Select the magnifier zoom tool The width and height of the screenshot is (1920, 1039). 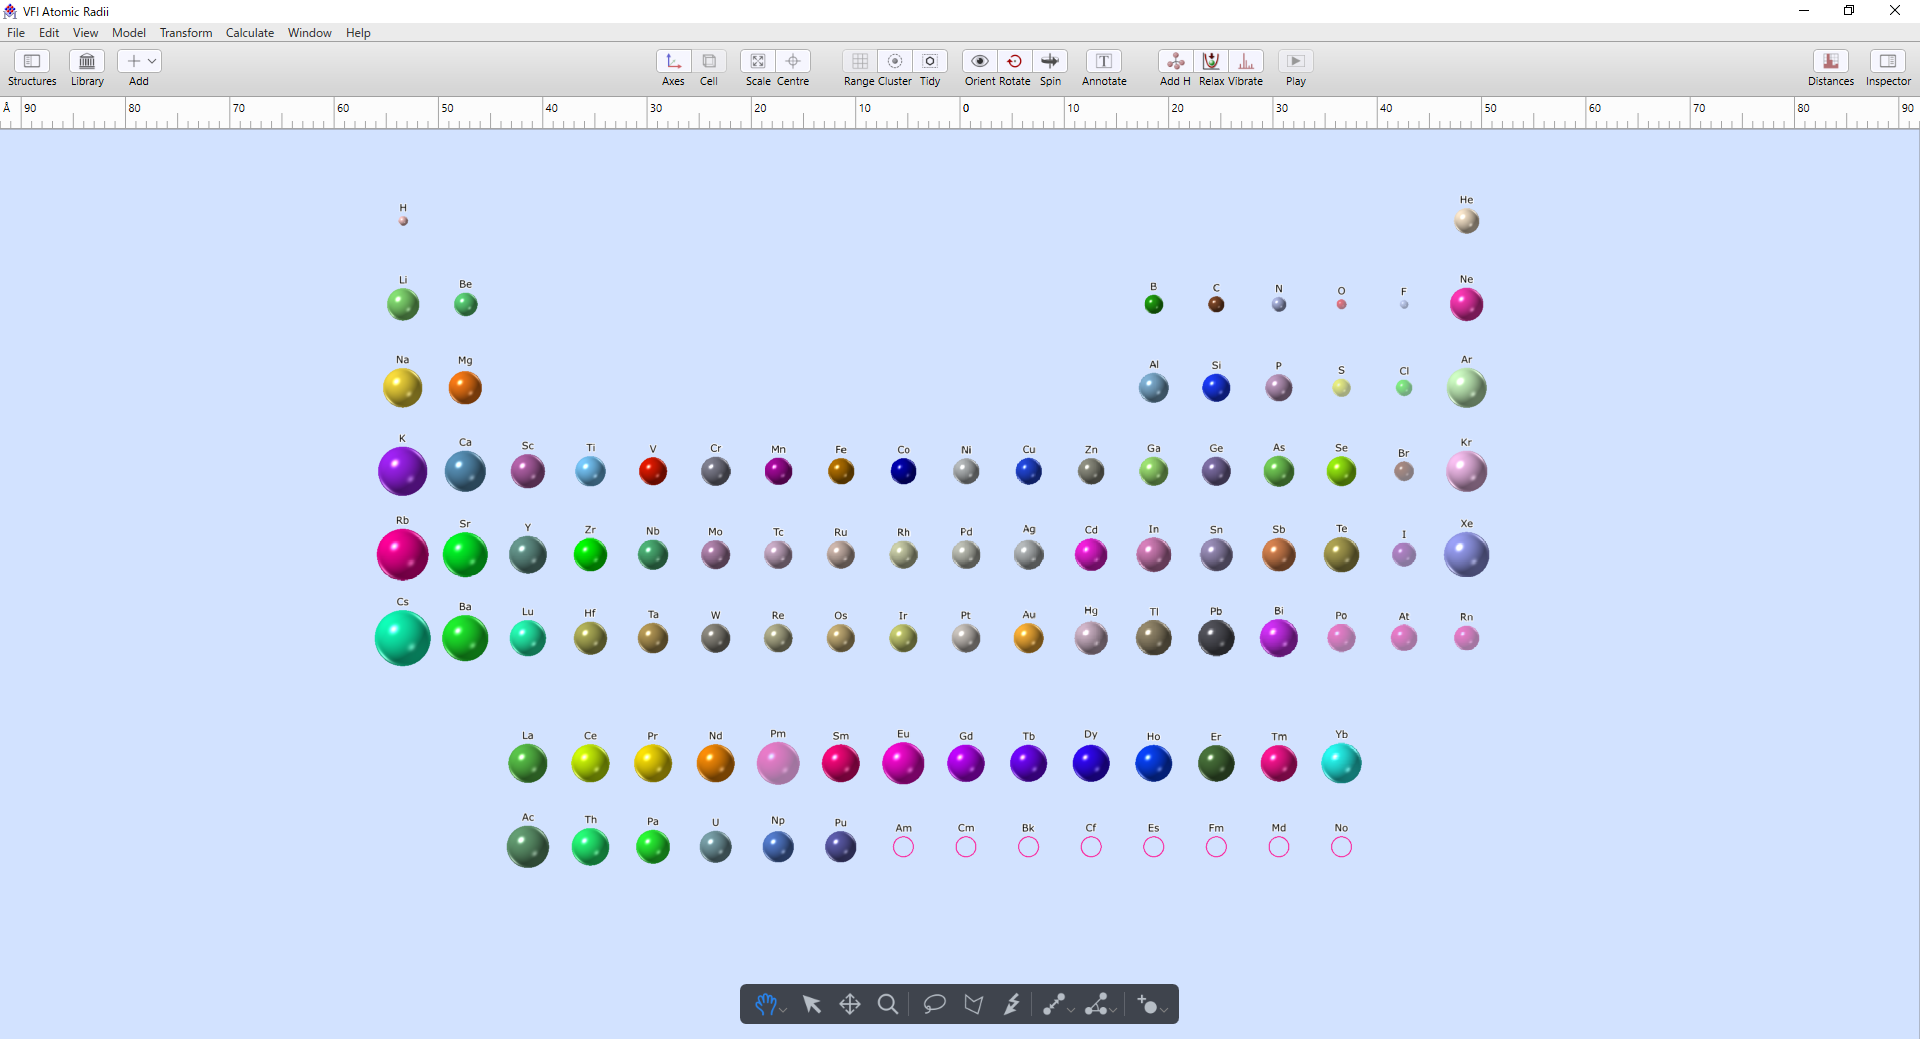tap(887, 1004)
